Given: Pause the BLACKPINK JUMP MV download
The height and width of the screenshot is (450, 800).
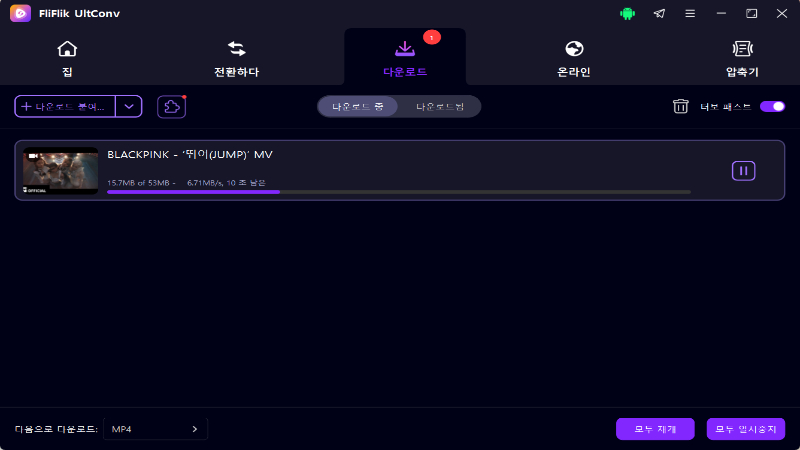Looking at the screenshot, I should pos(743,171).
